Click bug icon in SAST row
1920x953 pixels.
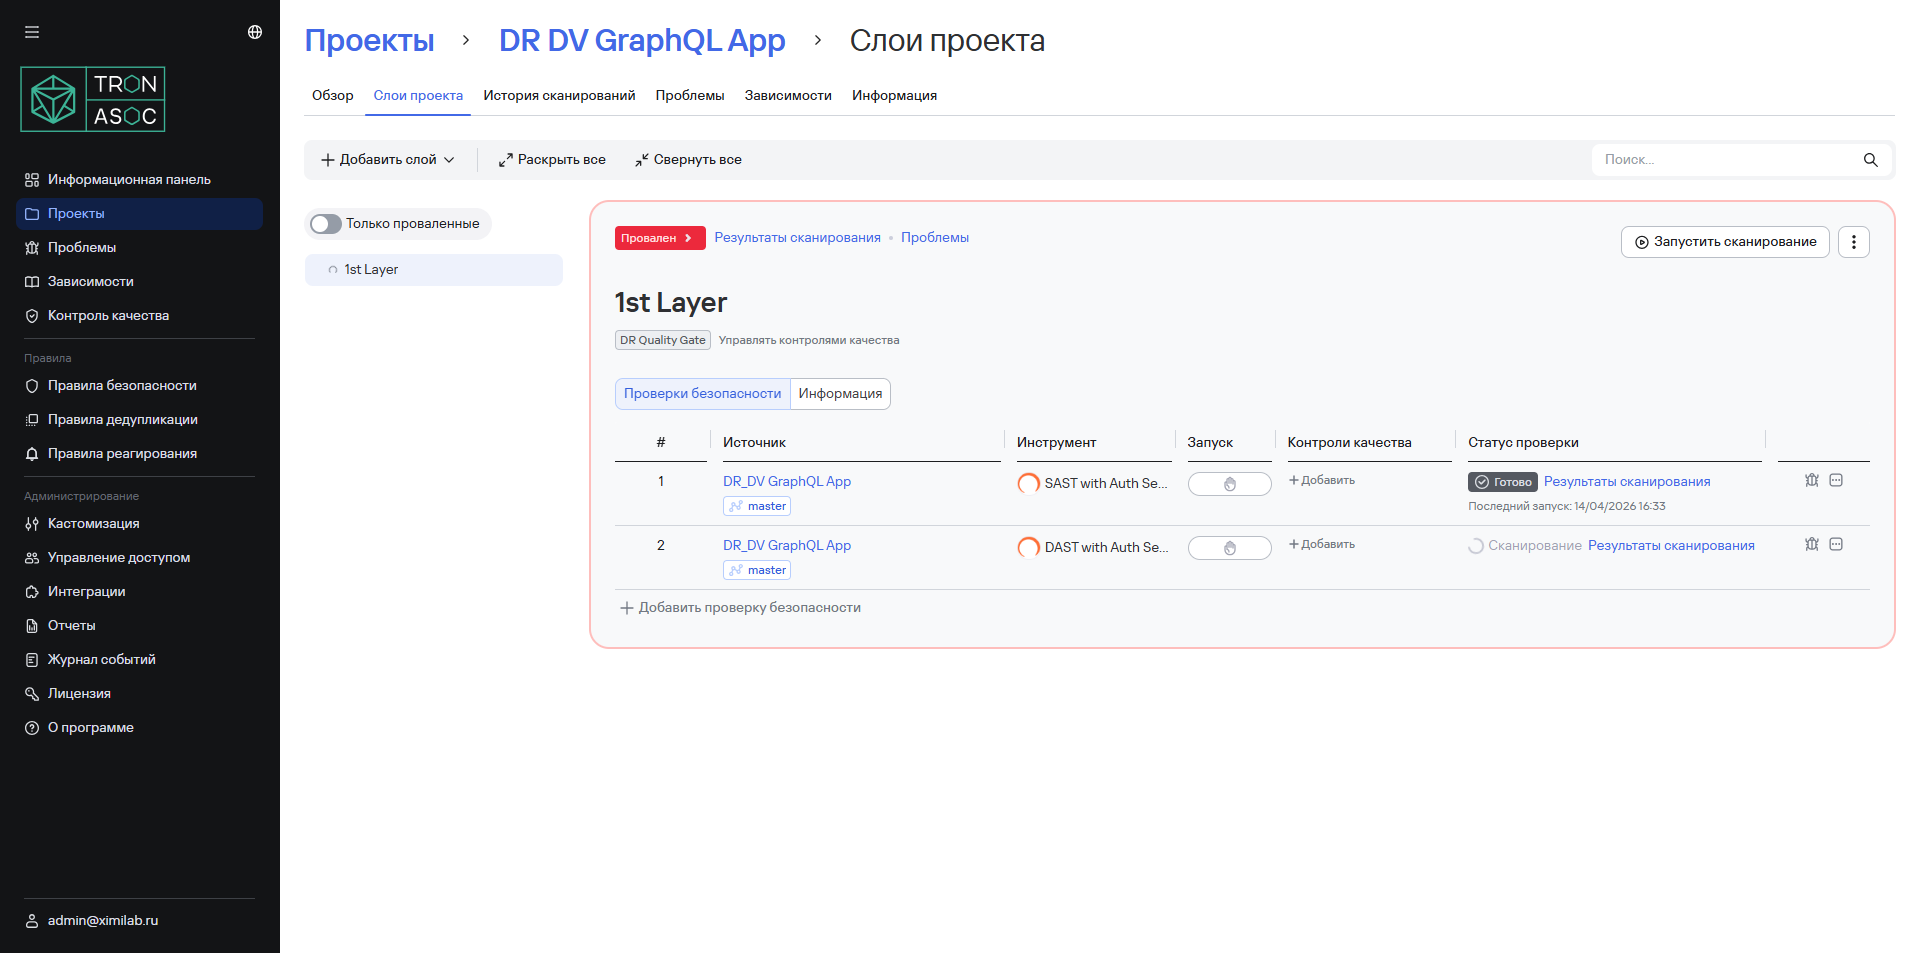point(1811,480)
